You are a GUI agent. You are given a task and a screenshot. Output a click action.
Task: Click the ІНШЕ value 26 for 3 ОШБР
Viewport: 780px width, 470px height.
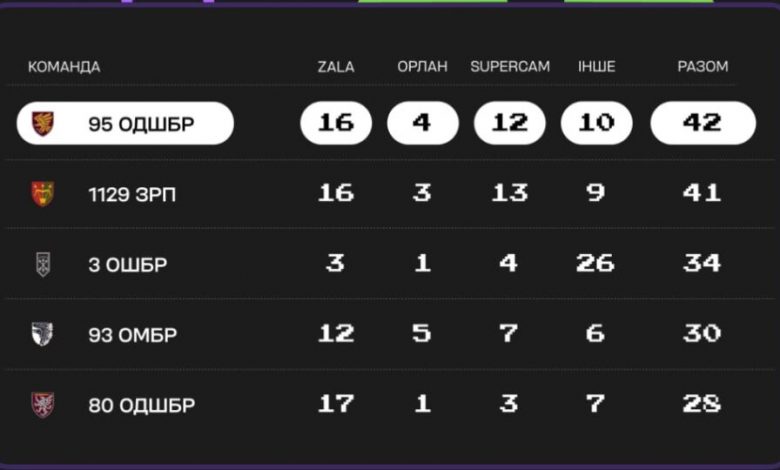595,263
